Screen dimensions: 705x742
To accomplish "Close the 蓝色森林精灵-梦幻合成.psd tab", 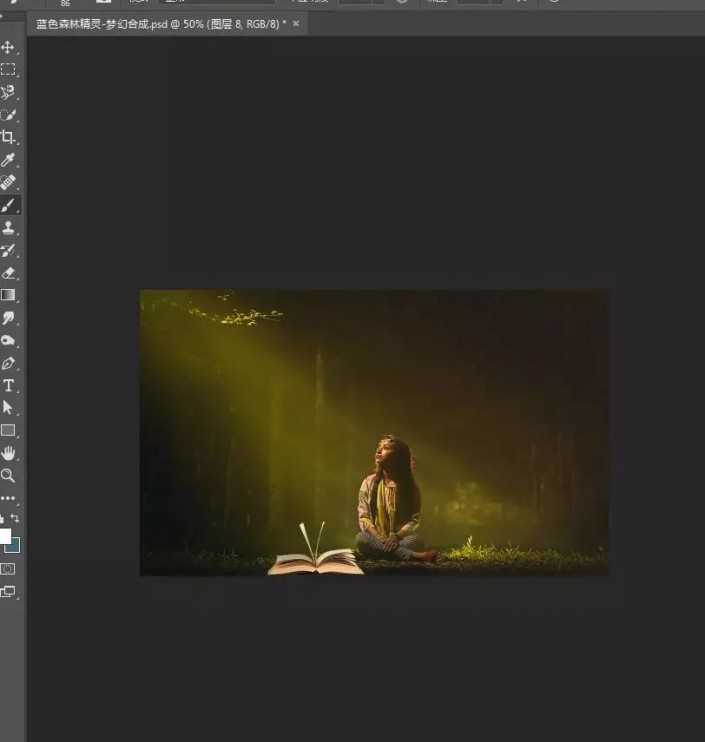I will [296, 23].
